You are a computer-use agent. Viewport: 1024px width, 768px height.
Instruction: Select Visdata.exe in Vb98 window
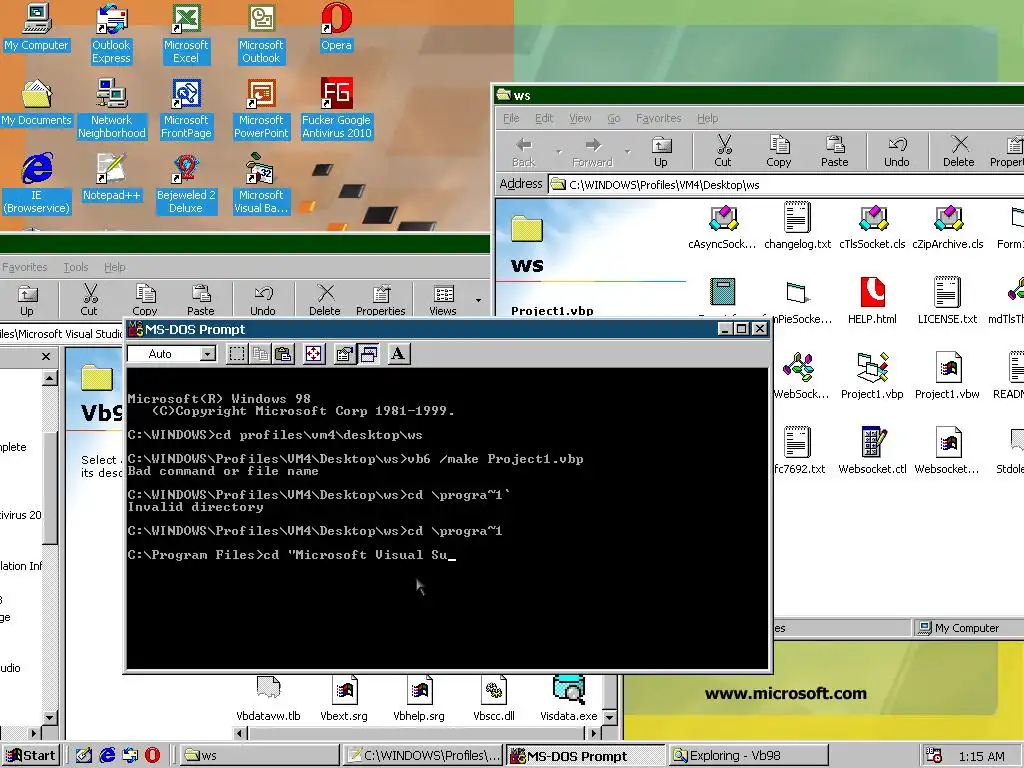point(569,699)
